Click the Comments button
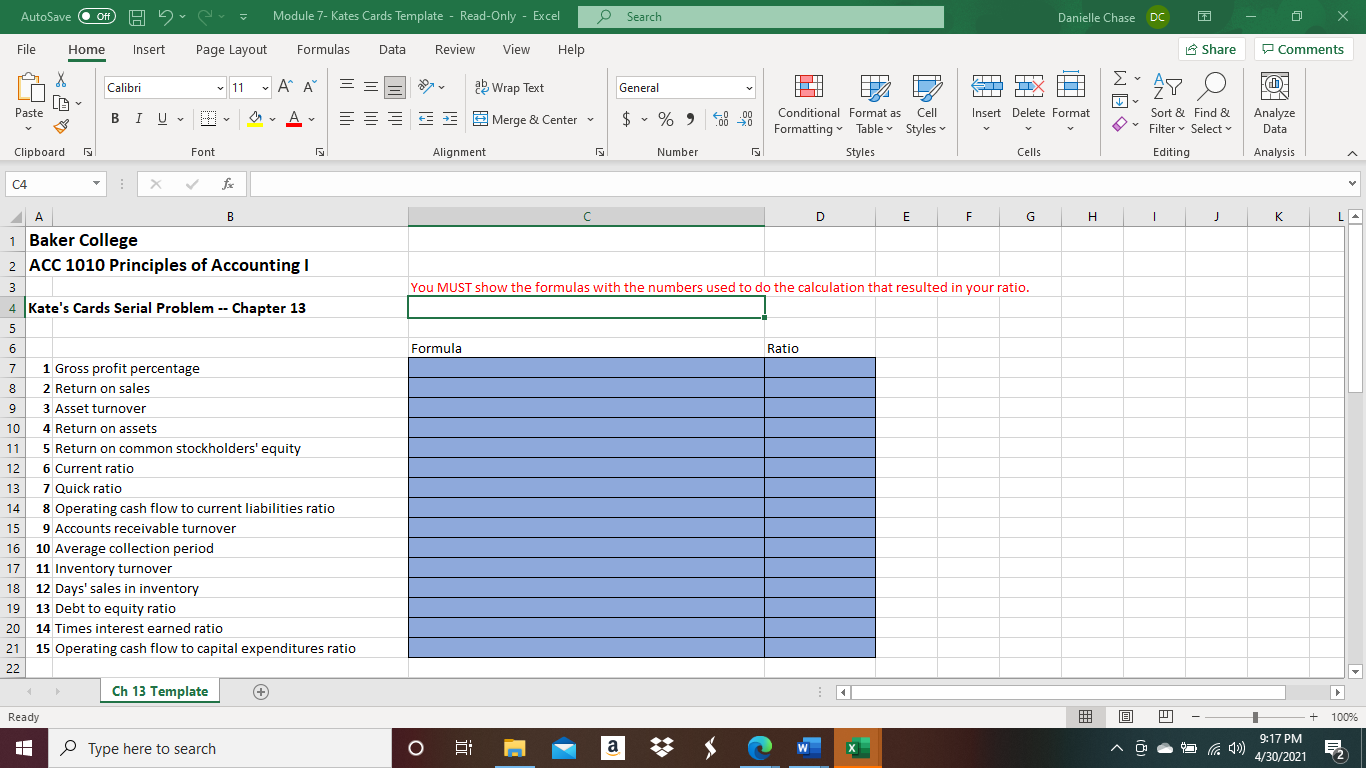 1302,49
